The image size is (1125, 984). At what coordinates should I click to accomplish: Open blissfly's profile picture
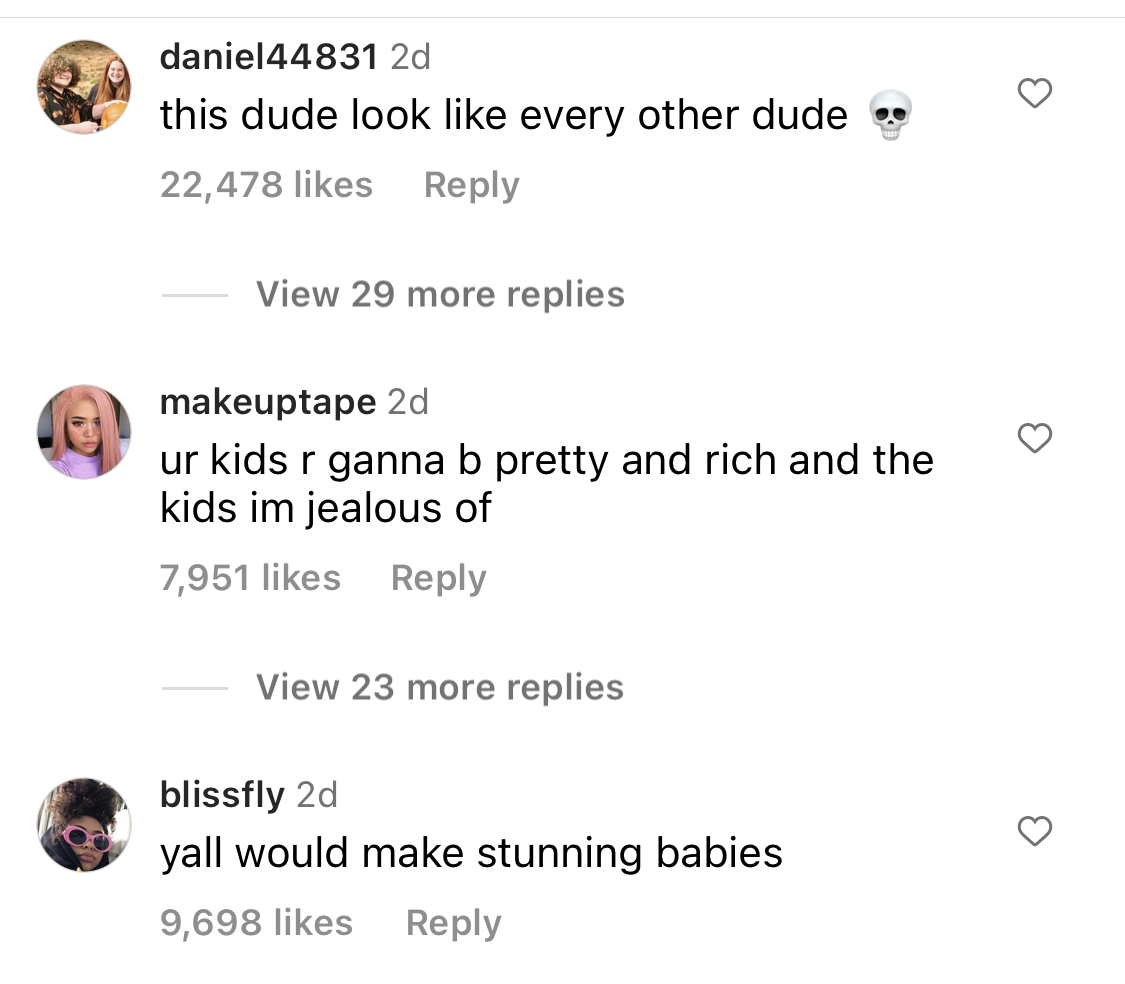[84, 825]
